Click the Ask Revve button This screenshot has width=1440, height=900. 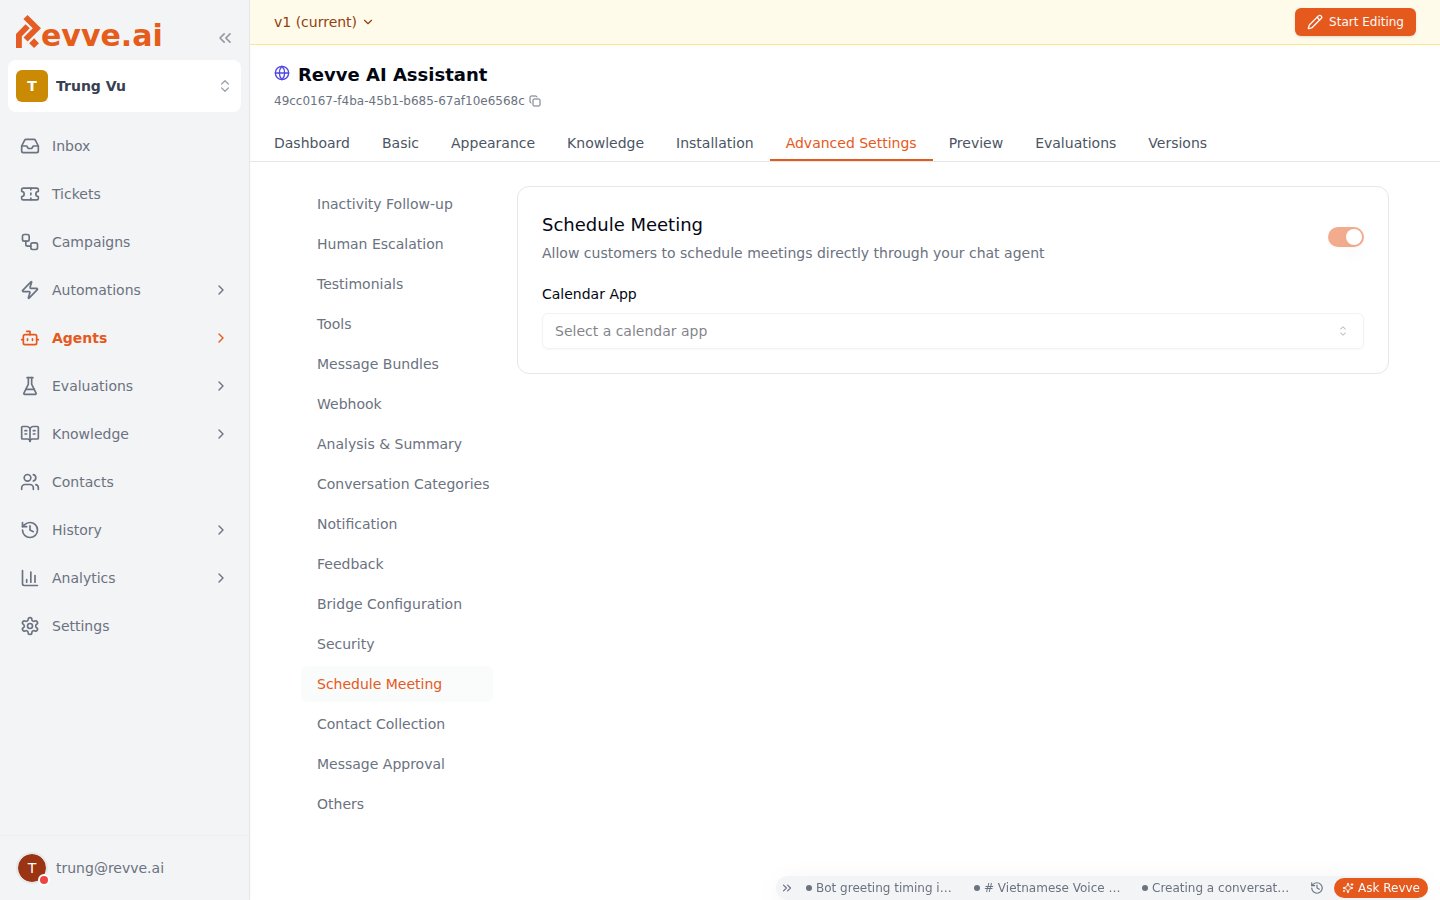(1381, 888)
